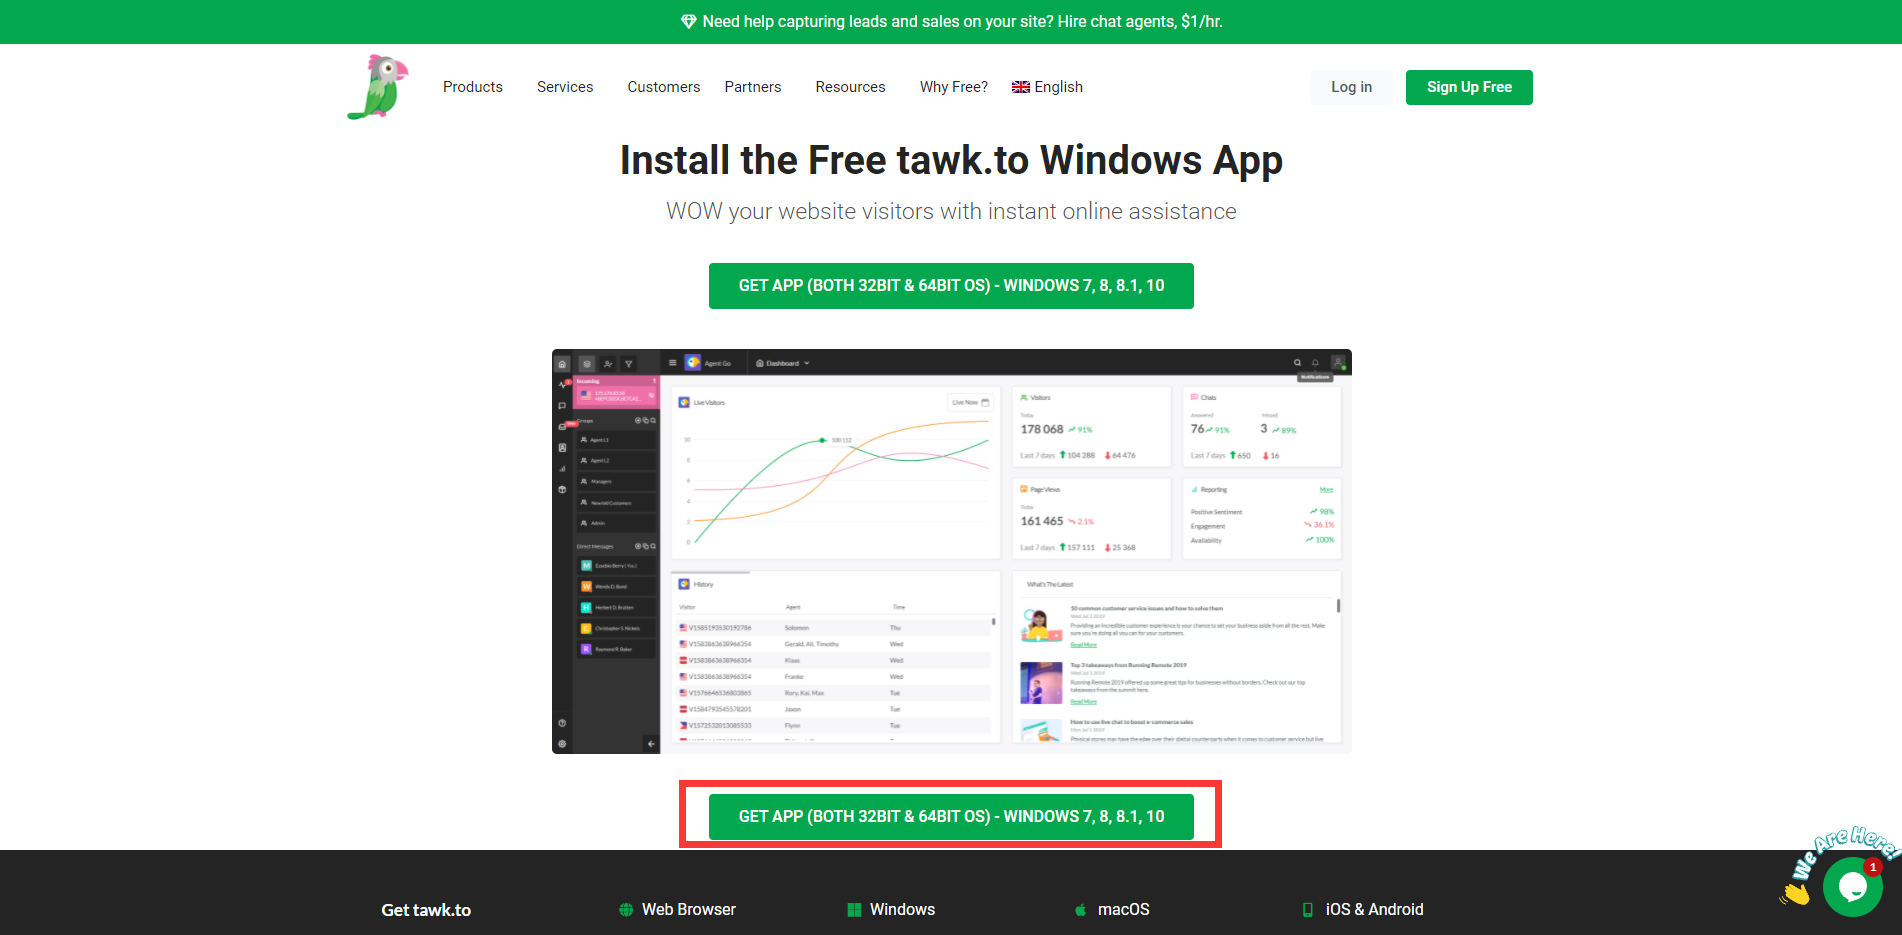This screenshot has height=935, width=1902.
Task: Click the Windows icon in footer
Action: (854, 910)
